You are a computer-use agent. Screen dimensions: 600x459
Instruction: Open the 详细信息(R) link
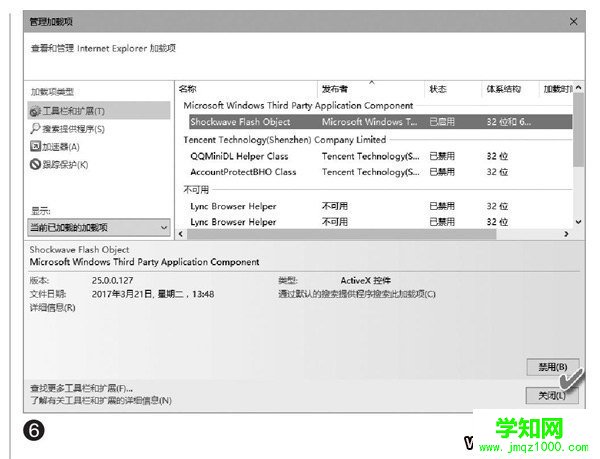click(52, 308)
